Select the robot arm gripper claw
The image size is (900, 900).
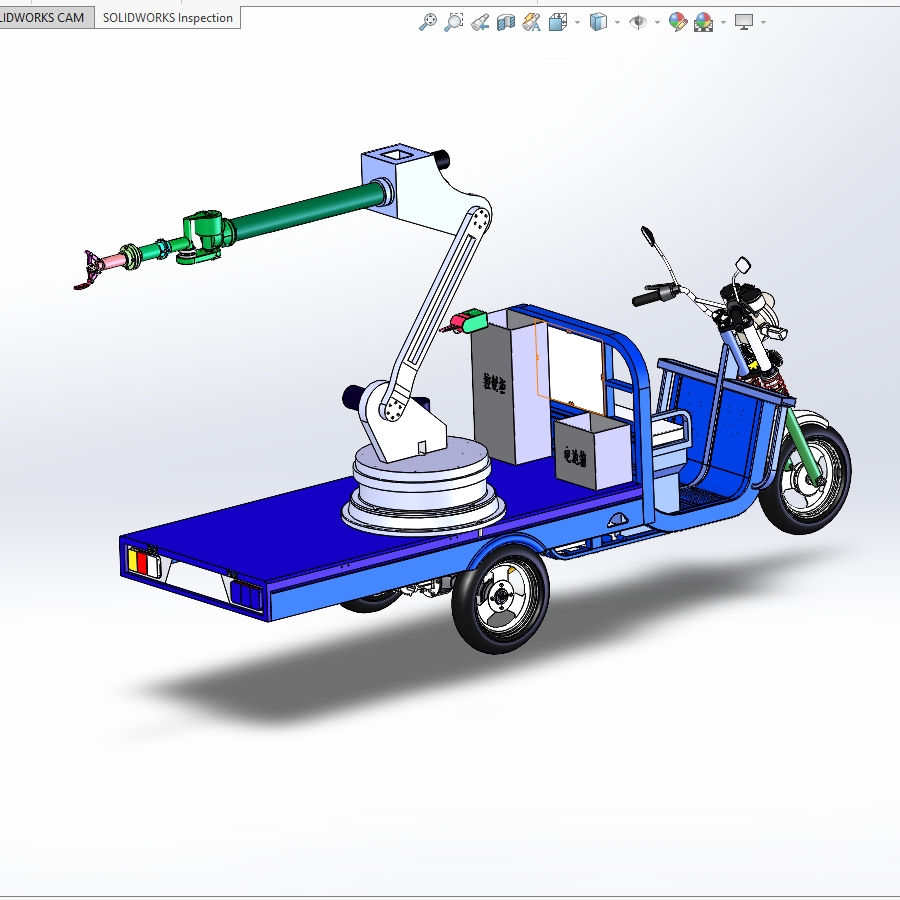(x=89, y=270)
